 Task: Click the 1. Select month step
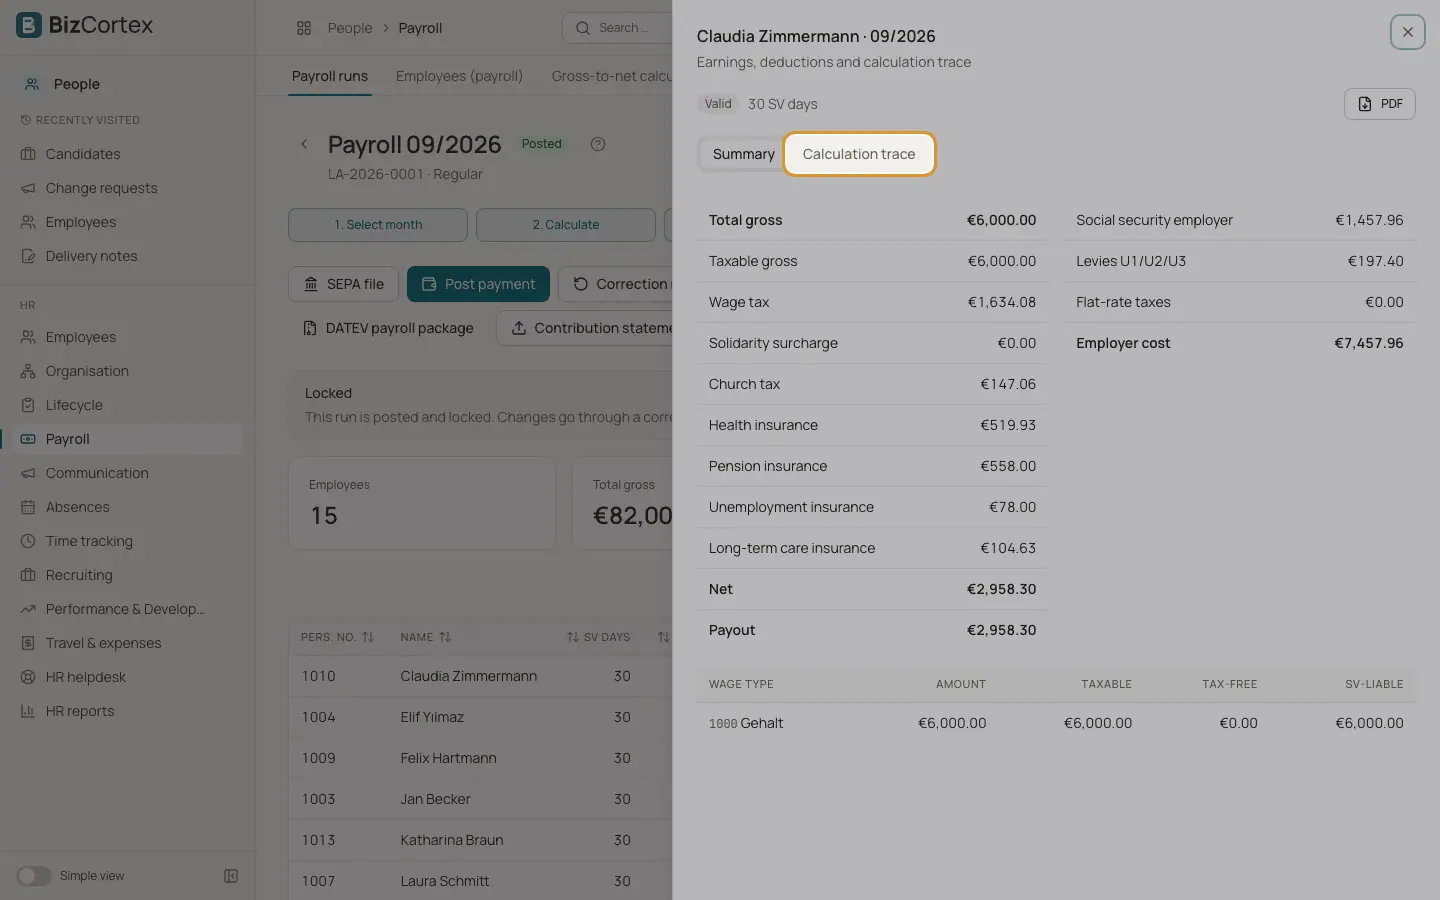[378, 225]
